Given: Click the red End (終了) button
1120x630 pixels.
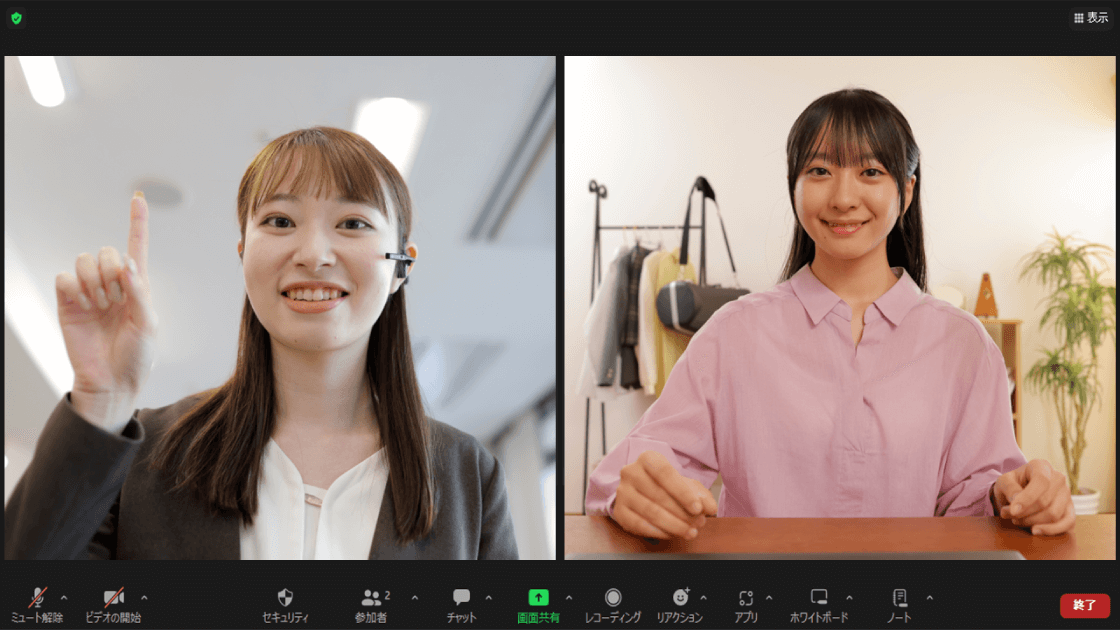Looking at the screenshot, I should pos(1084,605).
